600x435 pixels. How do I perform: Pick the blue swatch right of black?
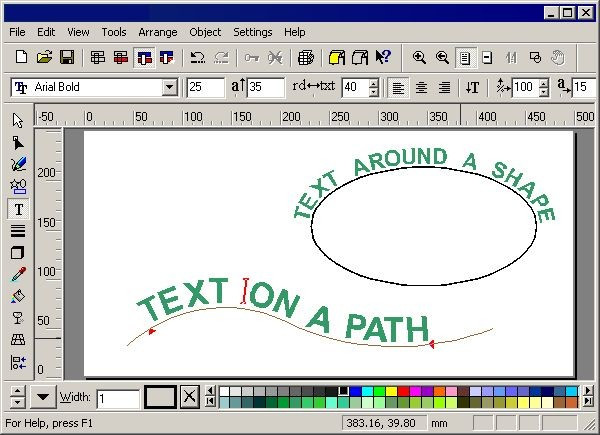[355, 391]
